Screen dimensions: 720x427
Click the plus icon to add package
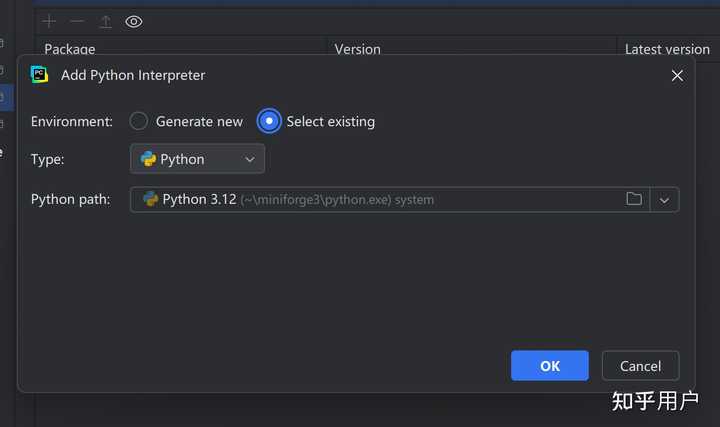coord(49,22)
